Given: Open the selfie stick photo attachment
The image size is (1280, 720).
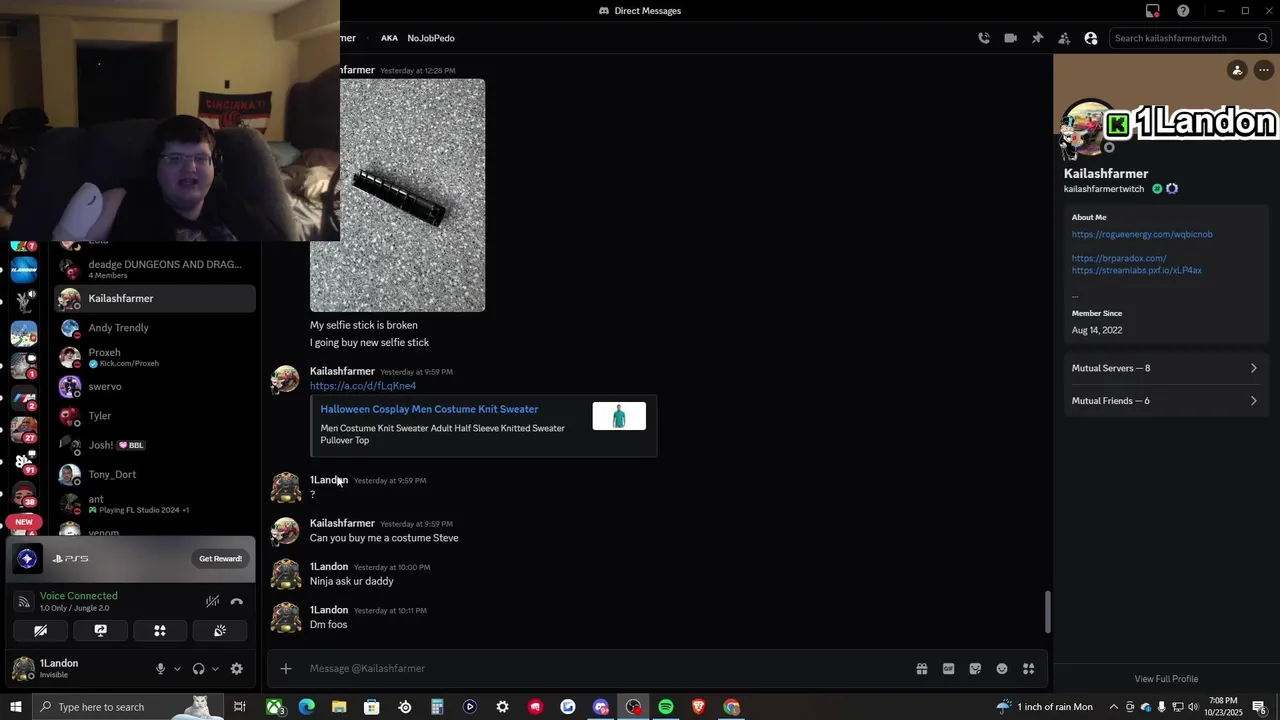Looking at the screenshot, I should point(397,195).
